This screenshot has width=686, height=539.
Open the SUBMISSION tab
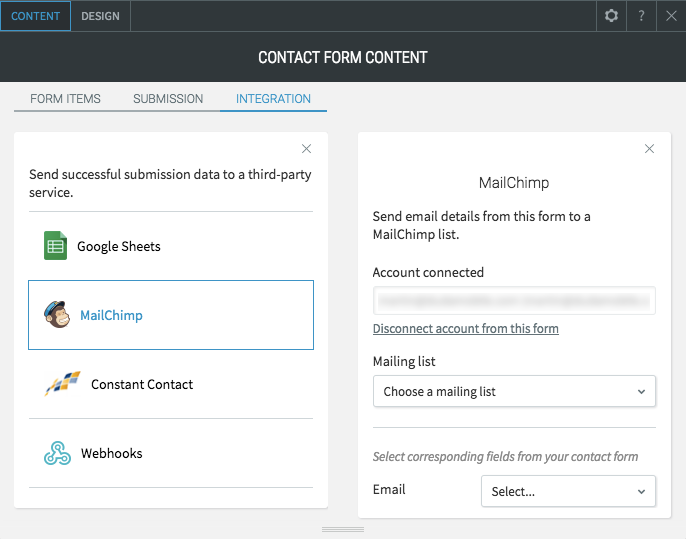pyautogui.click(x=168, y=99)
